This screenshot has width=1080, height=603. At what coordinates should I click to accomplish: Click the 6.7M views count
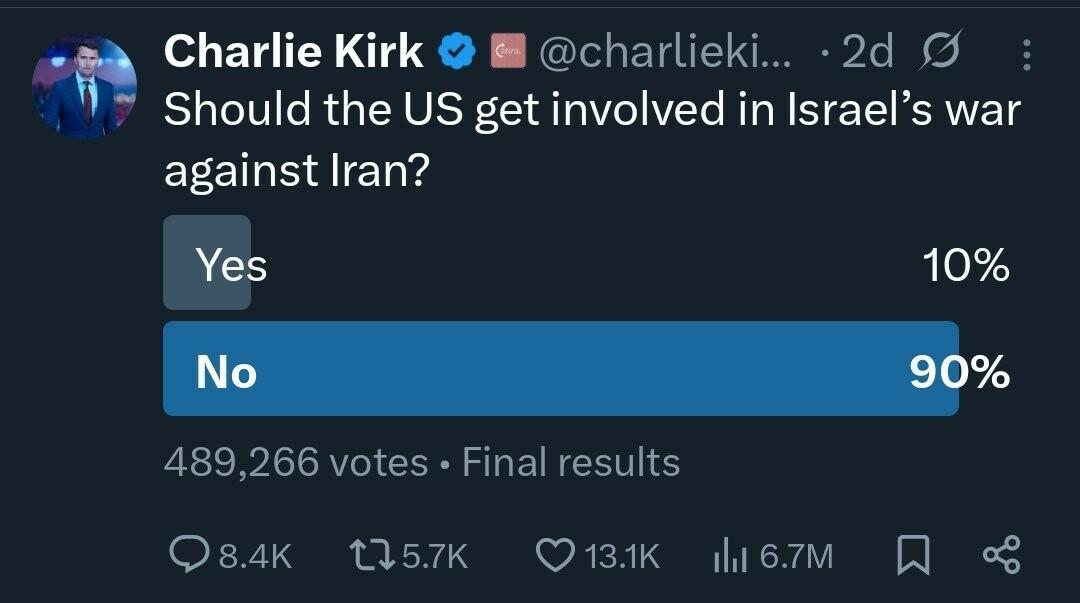(x=796, y=556)
